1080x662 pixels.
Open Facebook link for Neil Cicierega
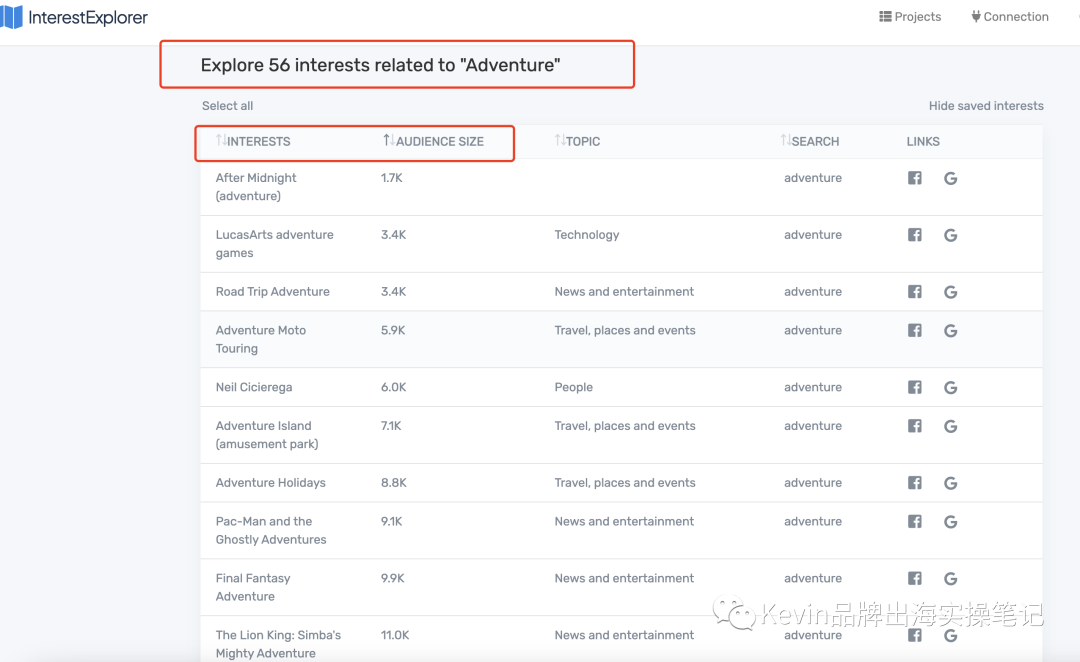914,387
